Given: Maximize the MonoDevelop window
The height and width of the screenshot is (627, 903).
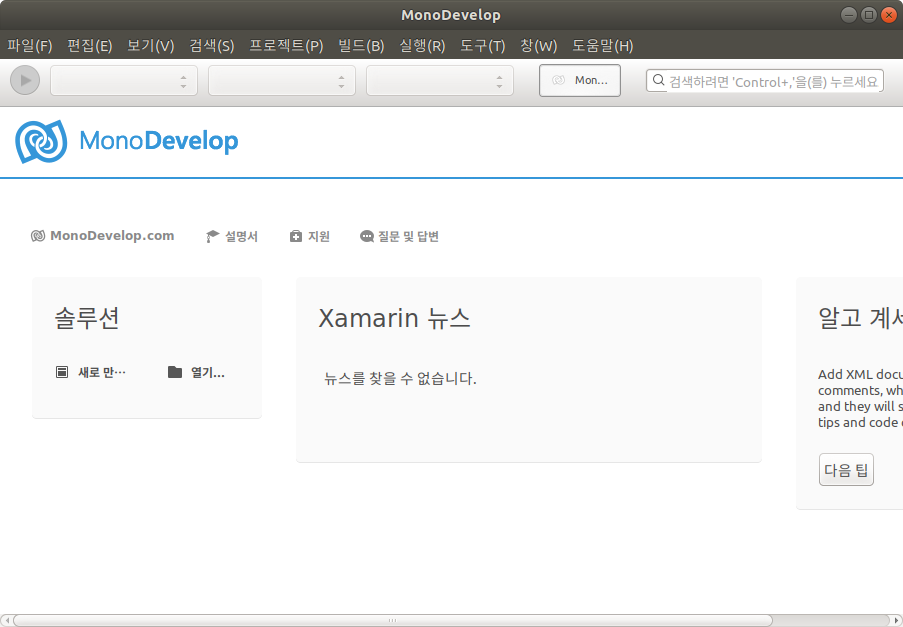Looking at the screenshot, I should tap(869, 15).
